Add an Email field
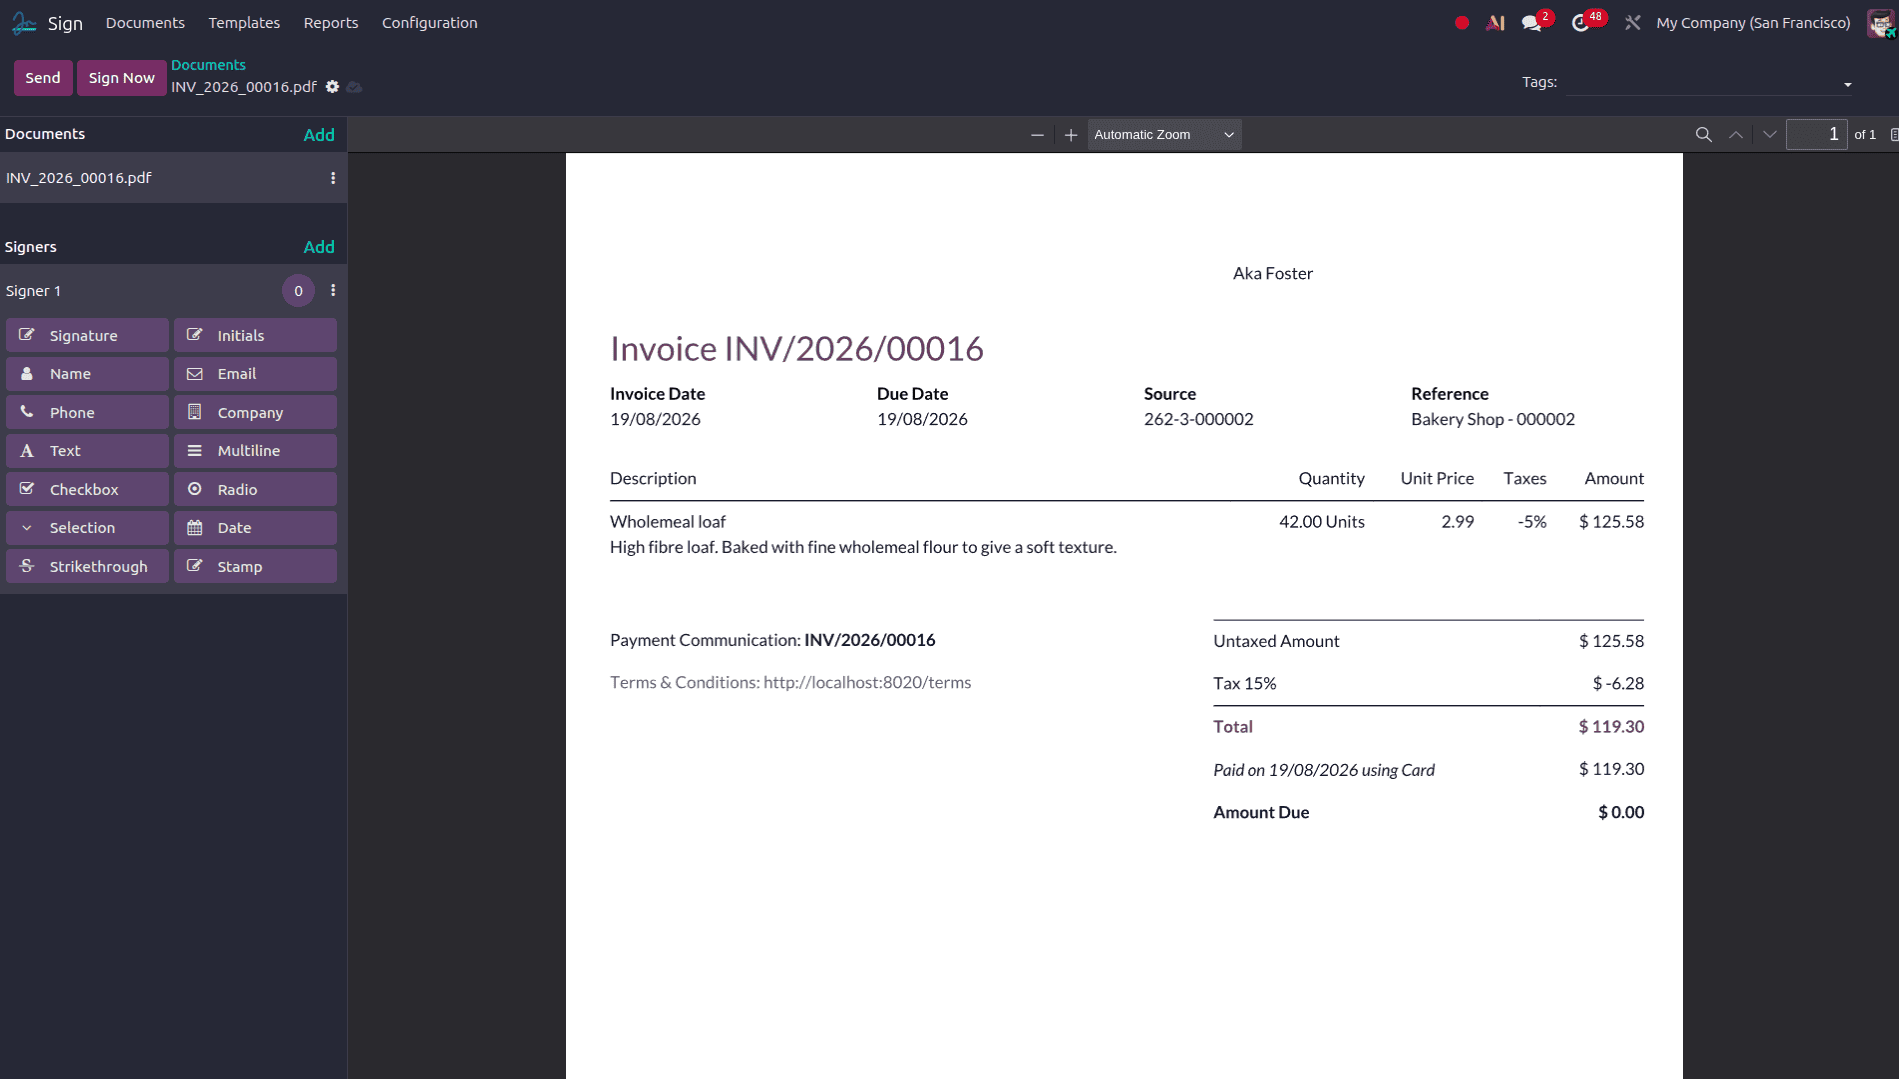The image size is (1899, 1079). point(255,374)
